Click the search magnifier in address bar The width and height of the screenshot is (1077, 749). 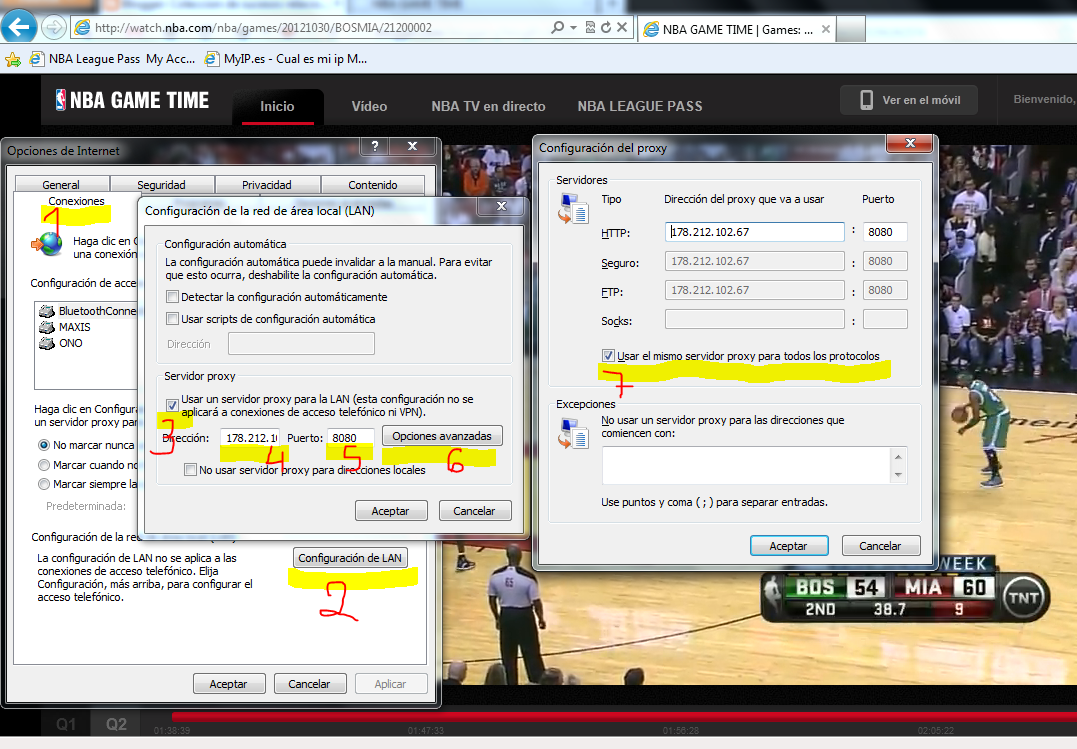click(557, 27)
